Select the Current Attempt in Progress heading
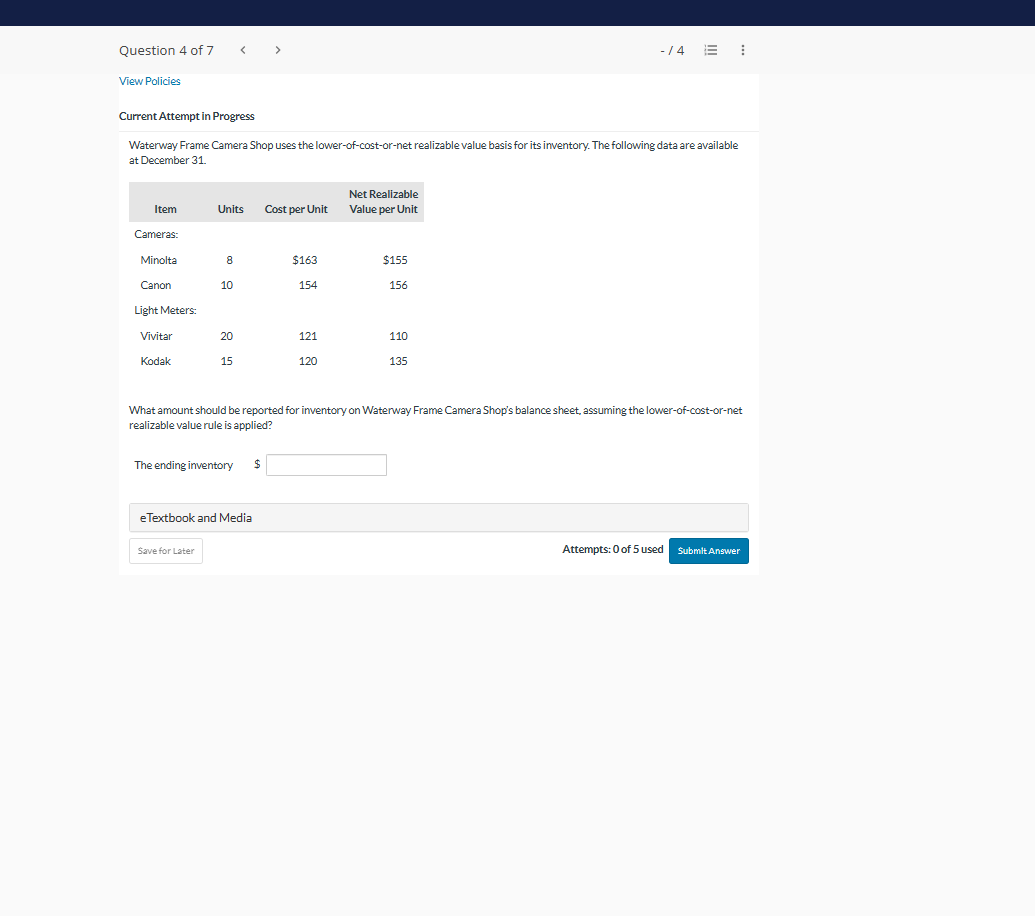Screen dimensions: 1035x916 pos(186,116)
